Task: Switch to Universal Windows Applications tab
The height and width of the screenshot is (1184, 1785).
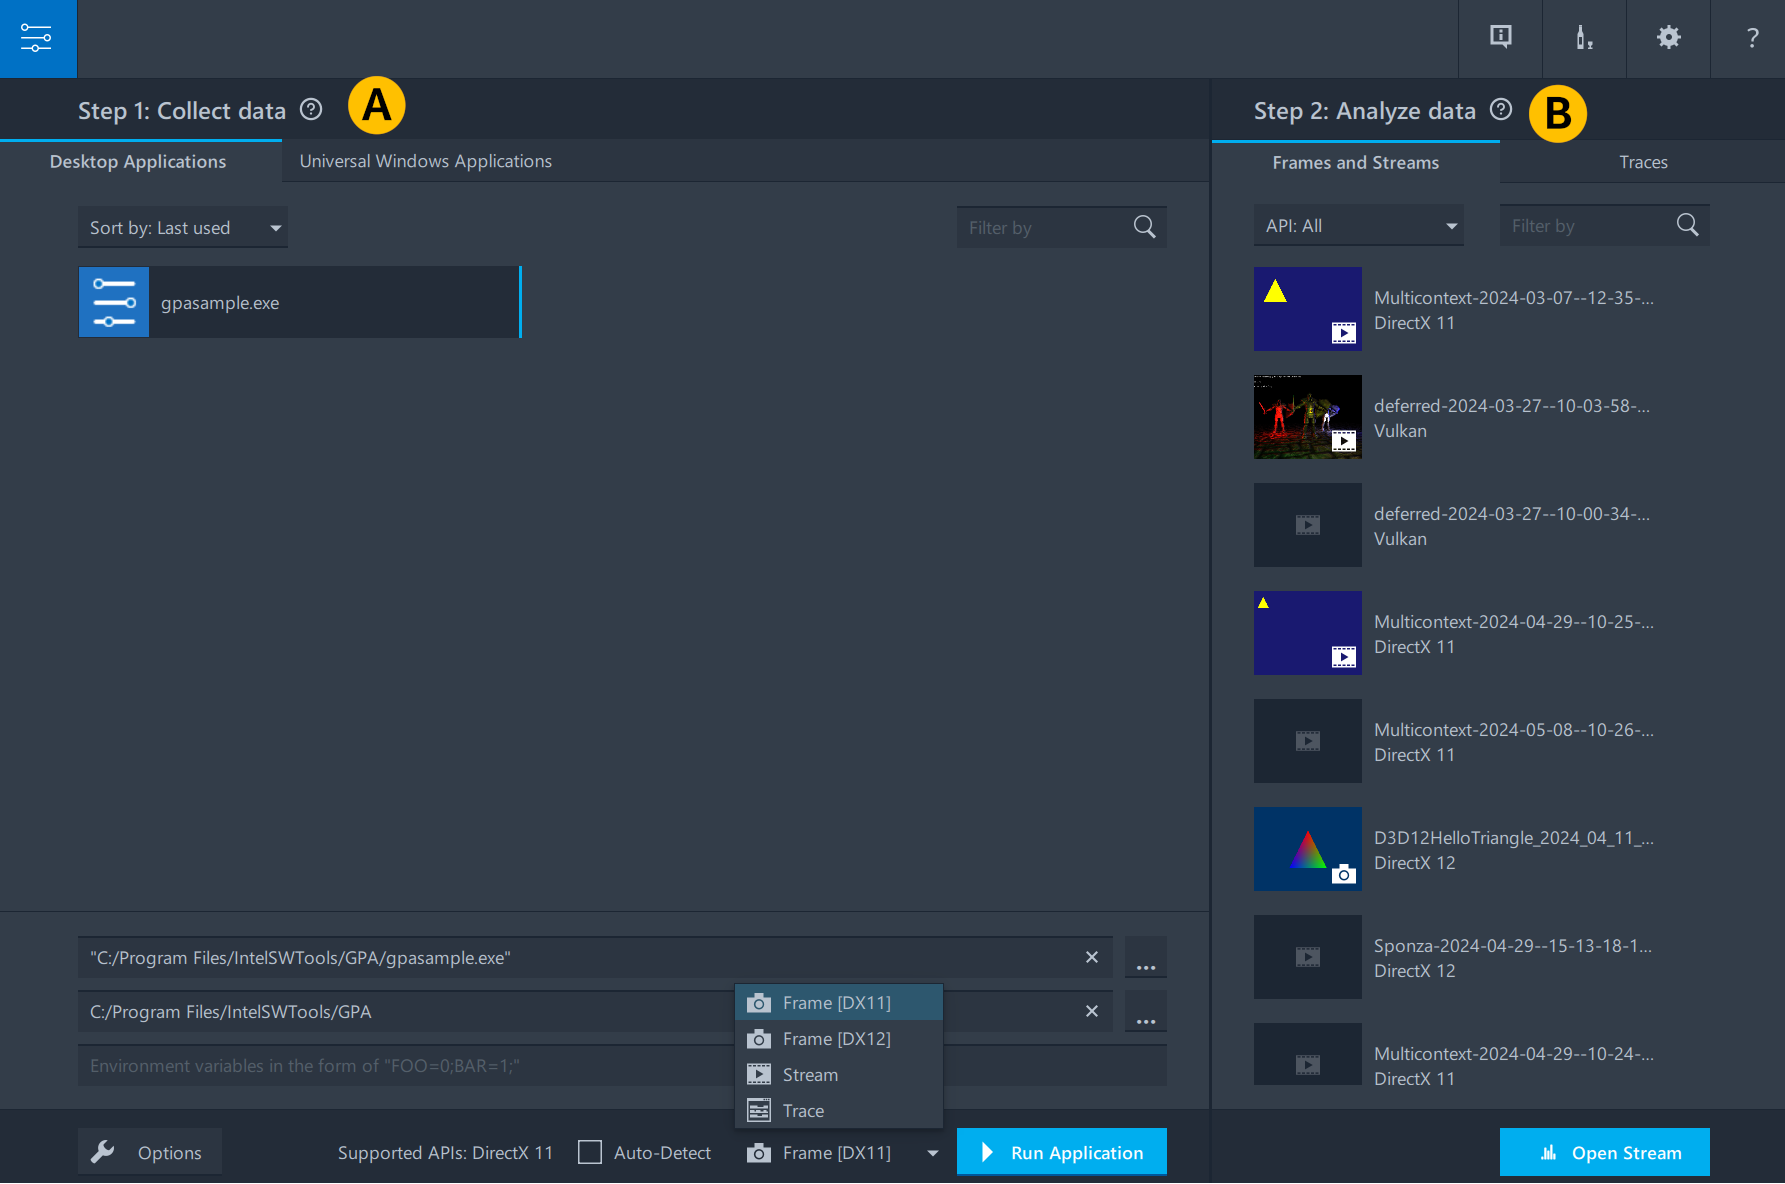Action: pyautogui.click(x=425, y=161)
